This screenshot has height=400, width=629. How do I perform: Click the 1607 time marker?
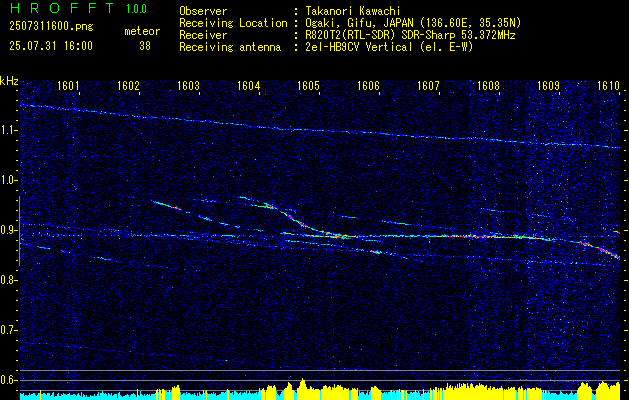[x=428, y=85]
